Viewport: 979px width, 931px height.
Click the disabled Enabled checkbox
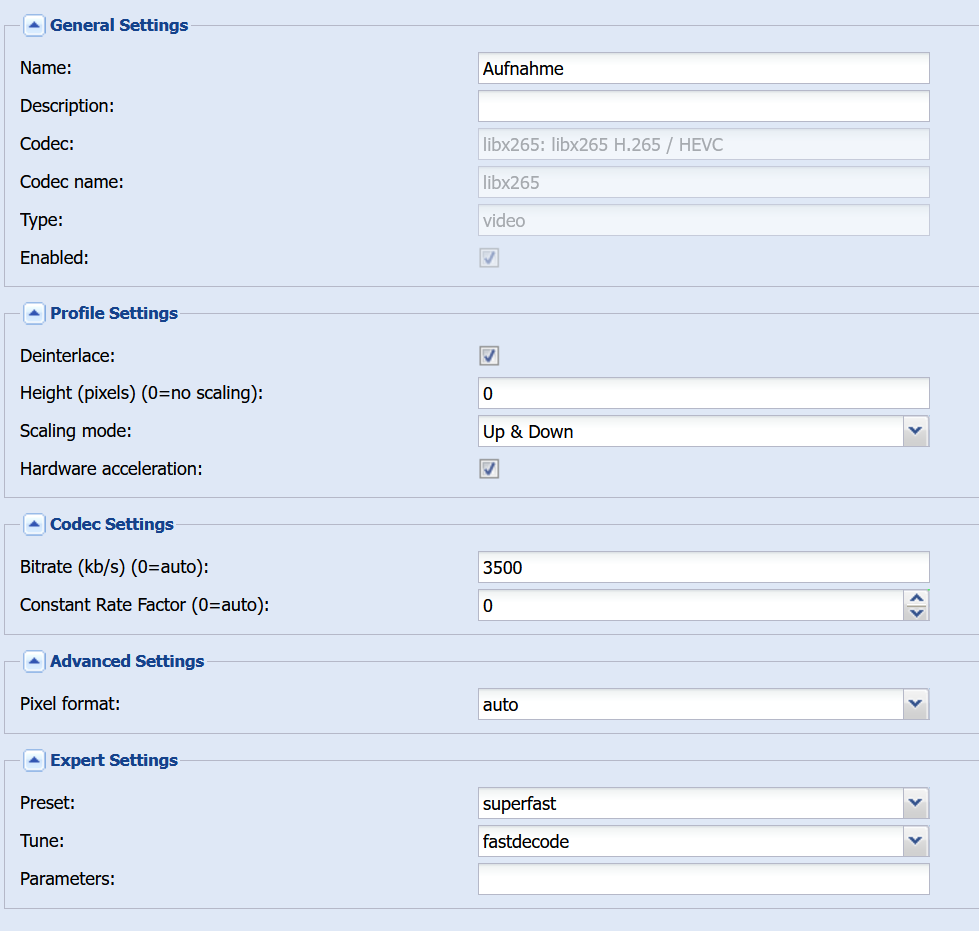[x=489, y=258]
